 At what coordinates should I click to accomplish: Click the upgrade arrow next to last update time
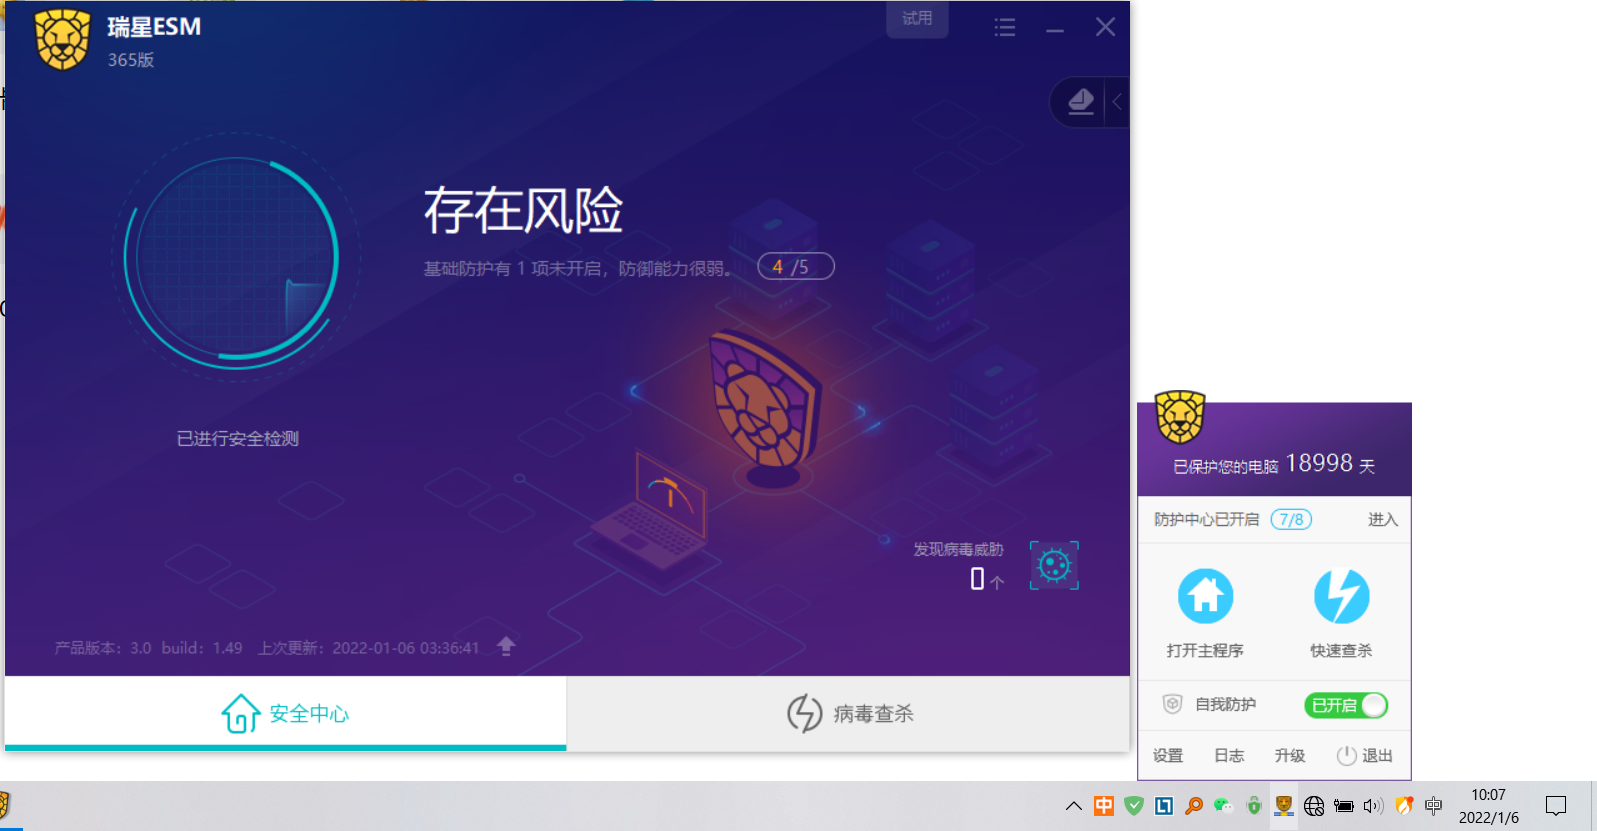coord(506,647)
